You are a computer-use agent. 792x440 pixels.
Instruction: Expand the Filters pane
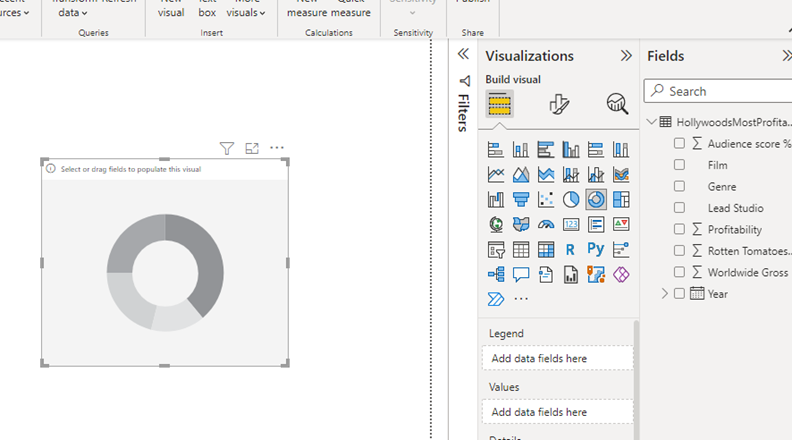click(463, 54)
